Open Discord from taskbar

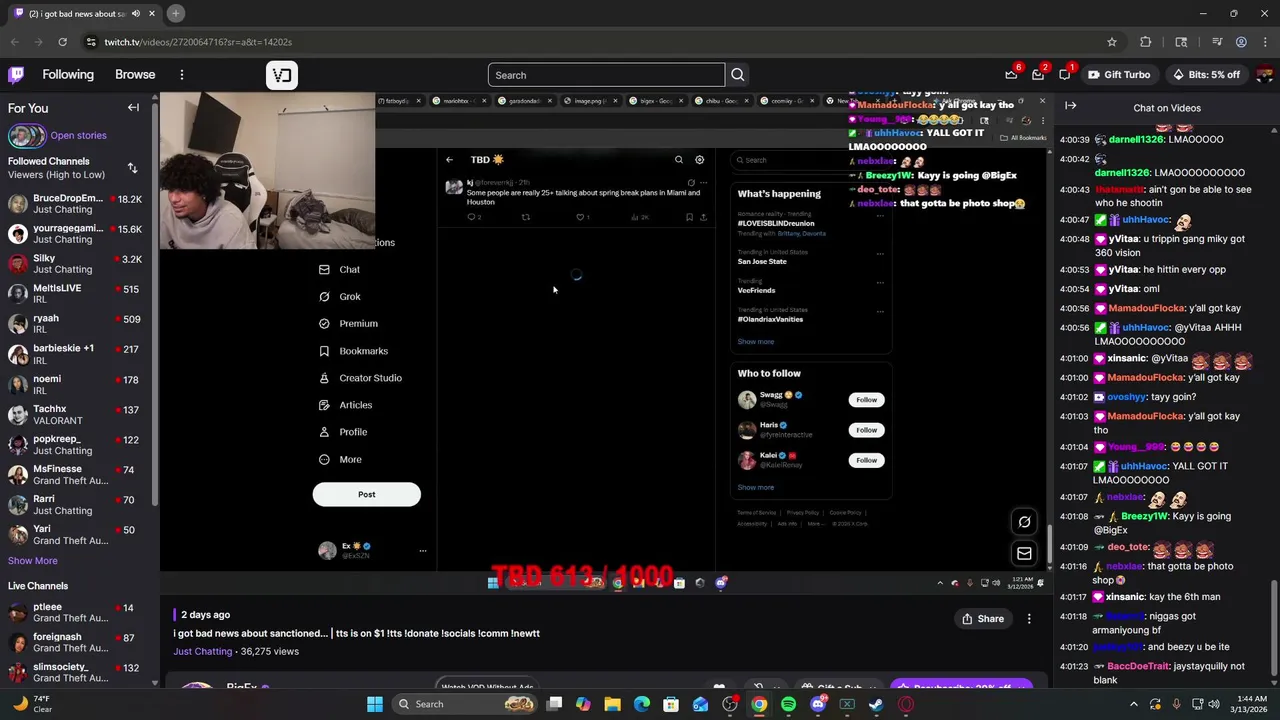pyautogui.click(x=818, y=704)
